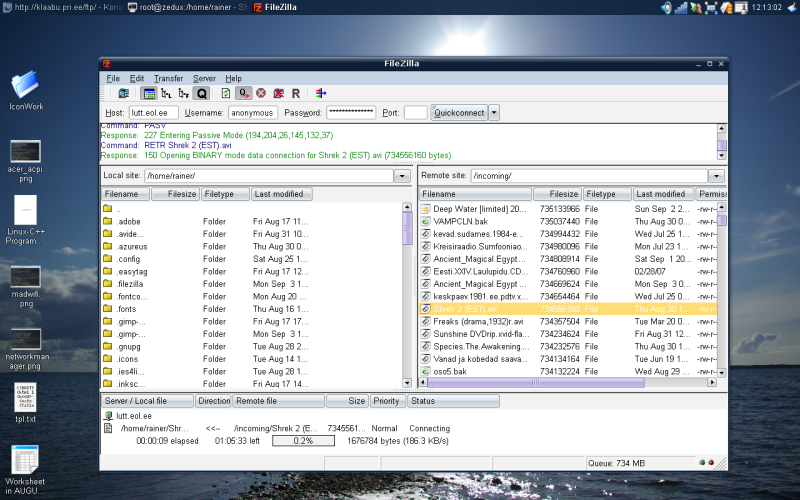The height and width of the screenshot is (500, 800).
Task: Expand the Remote site path dropdown
Action: (x=716, y=176)
